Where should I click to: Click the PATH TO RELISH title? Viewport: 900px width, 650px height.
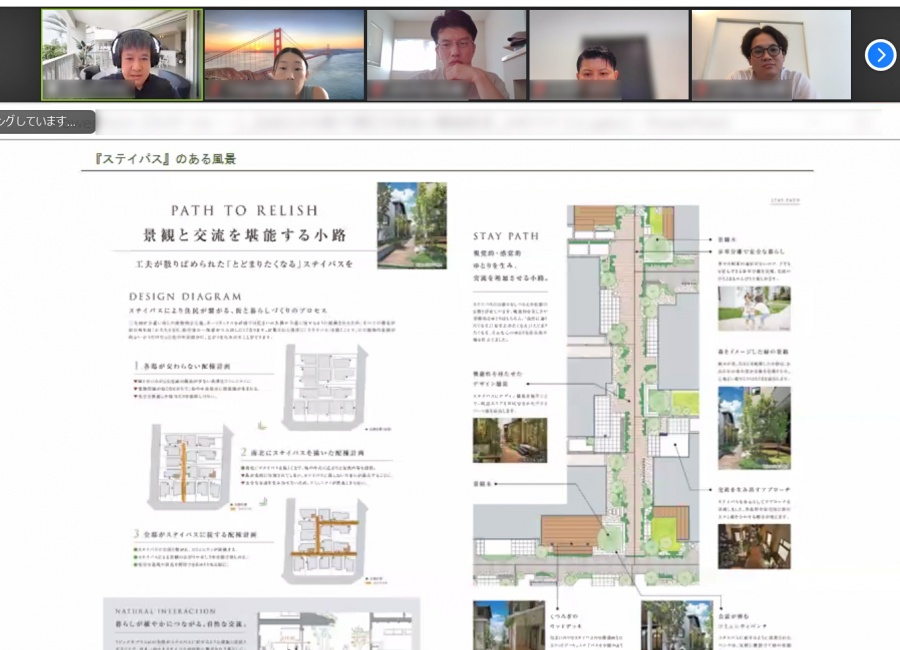pyautogui.click(x=244, y=211)
